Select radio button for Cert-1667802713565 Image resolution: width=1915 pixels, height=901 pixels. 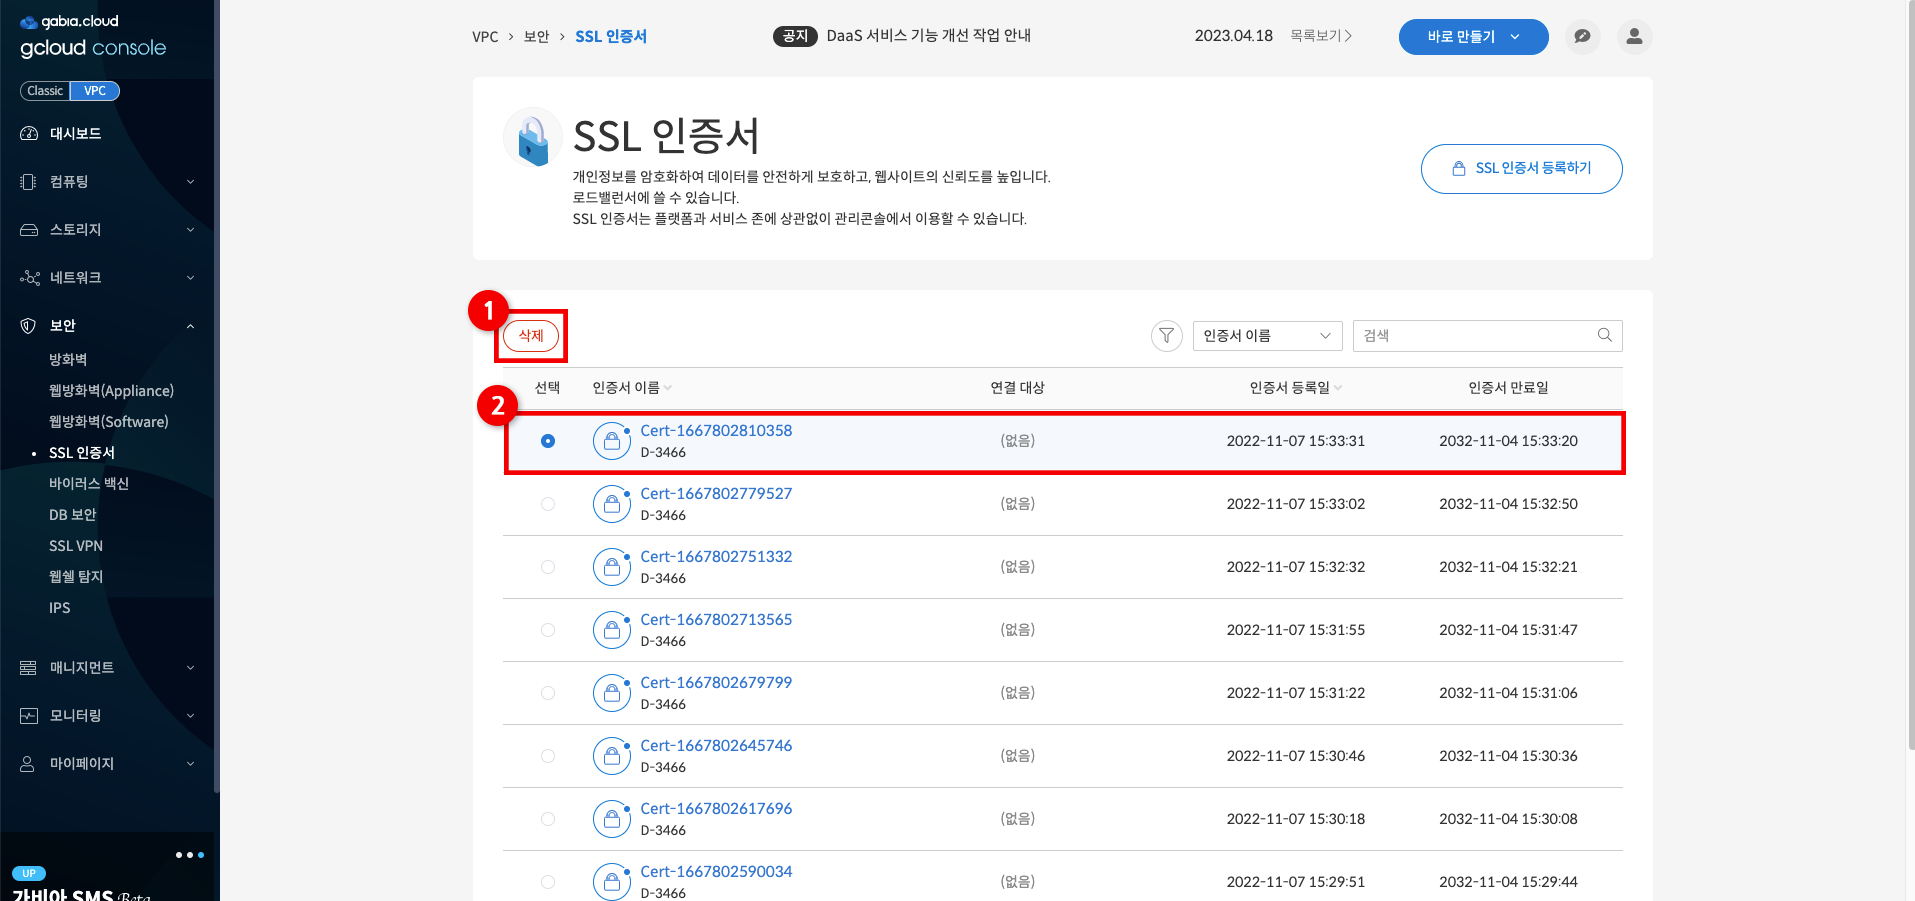548,630
